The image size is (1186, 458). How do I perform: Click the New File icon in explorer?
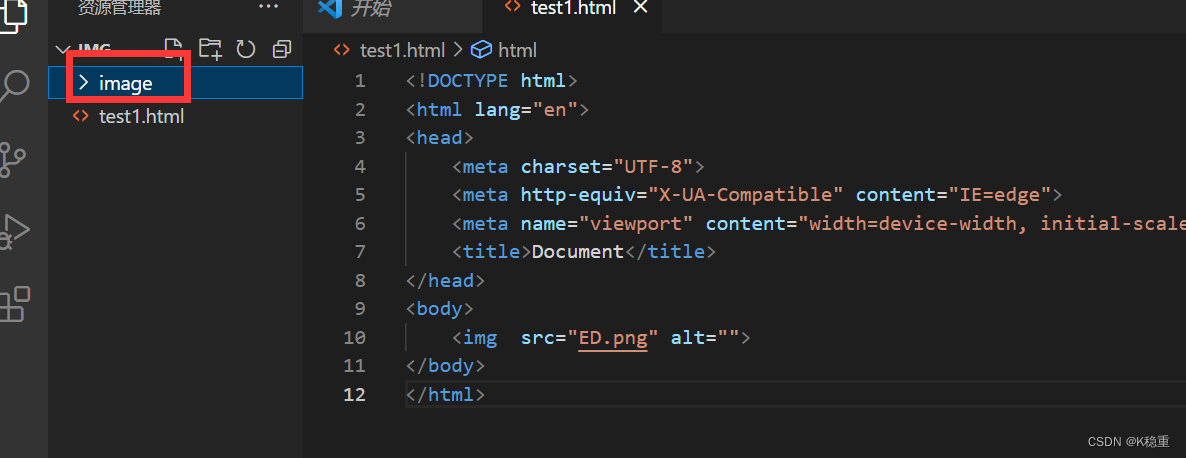coord(174,48)
